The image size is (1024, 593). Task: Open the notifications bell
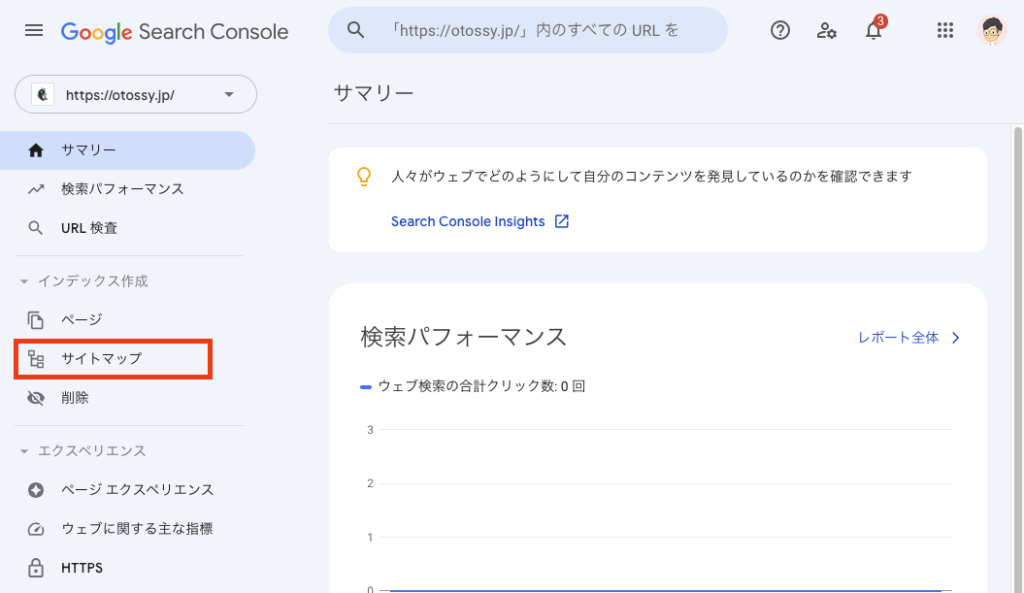tap(873, 31)
